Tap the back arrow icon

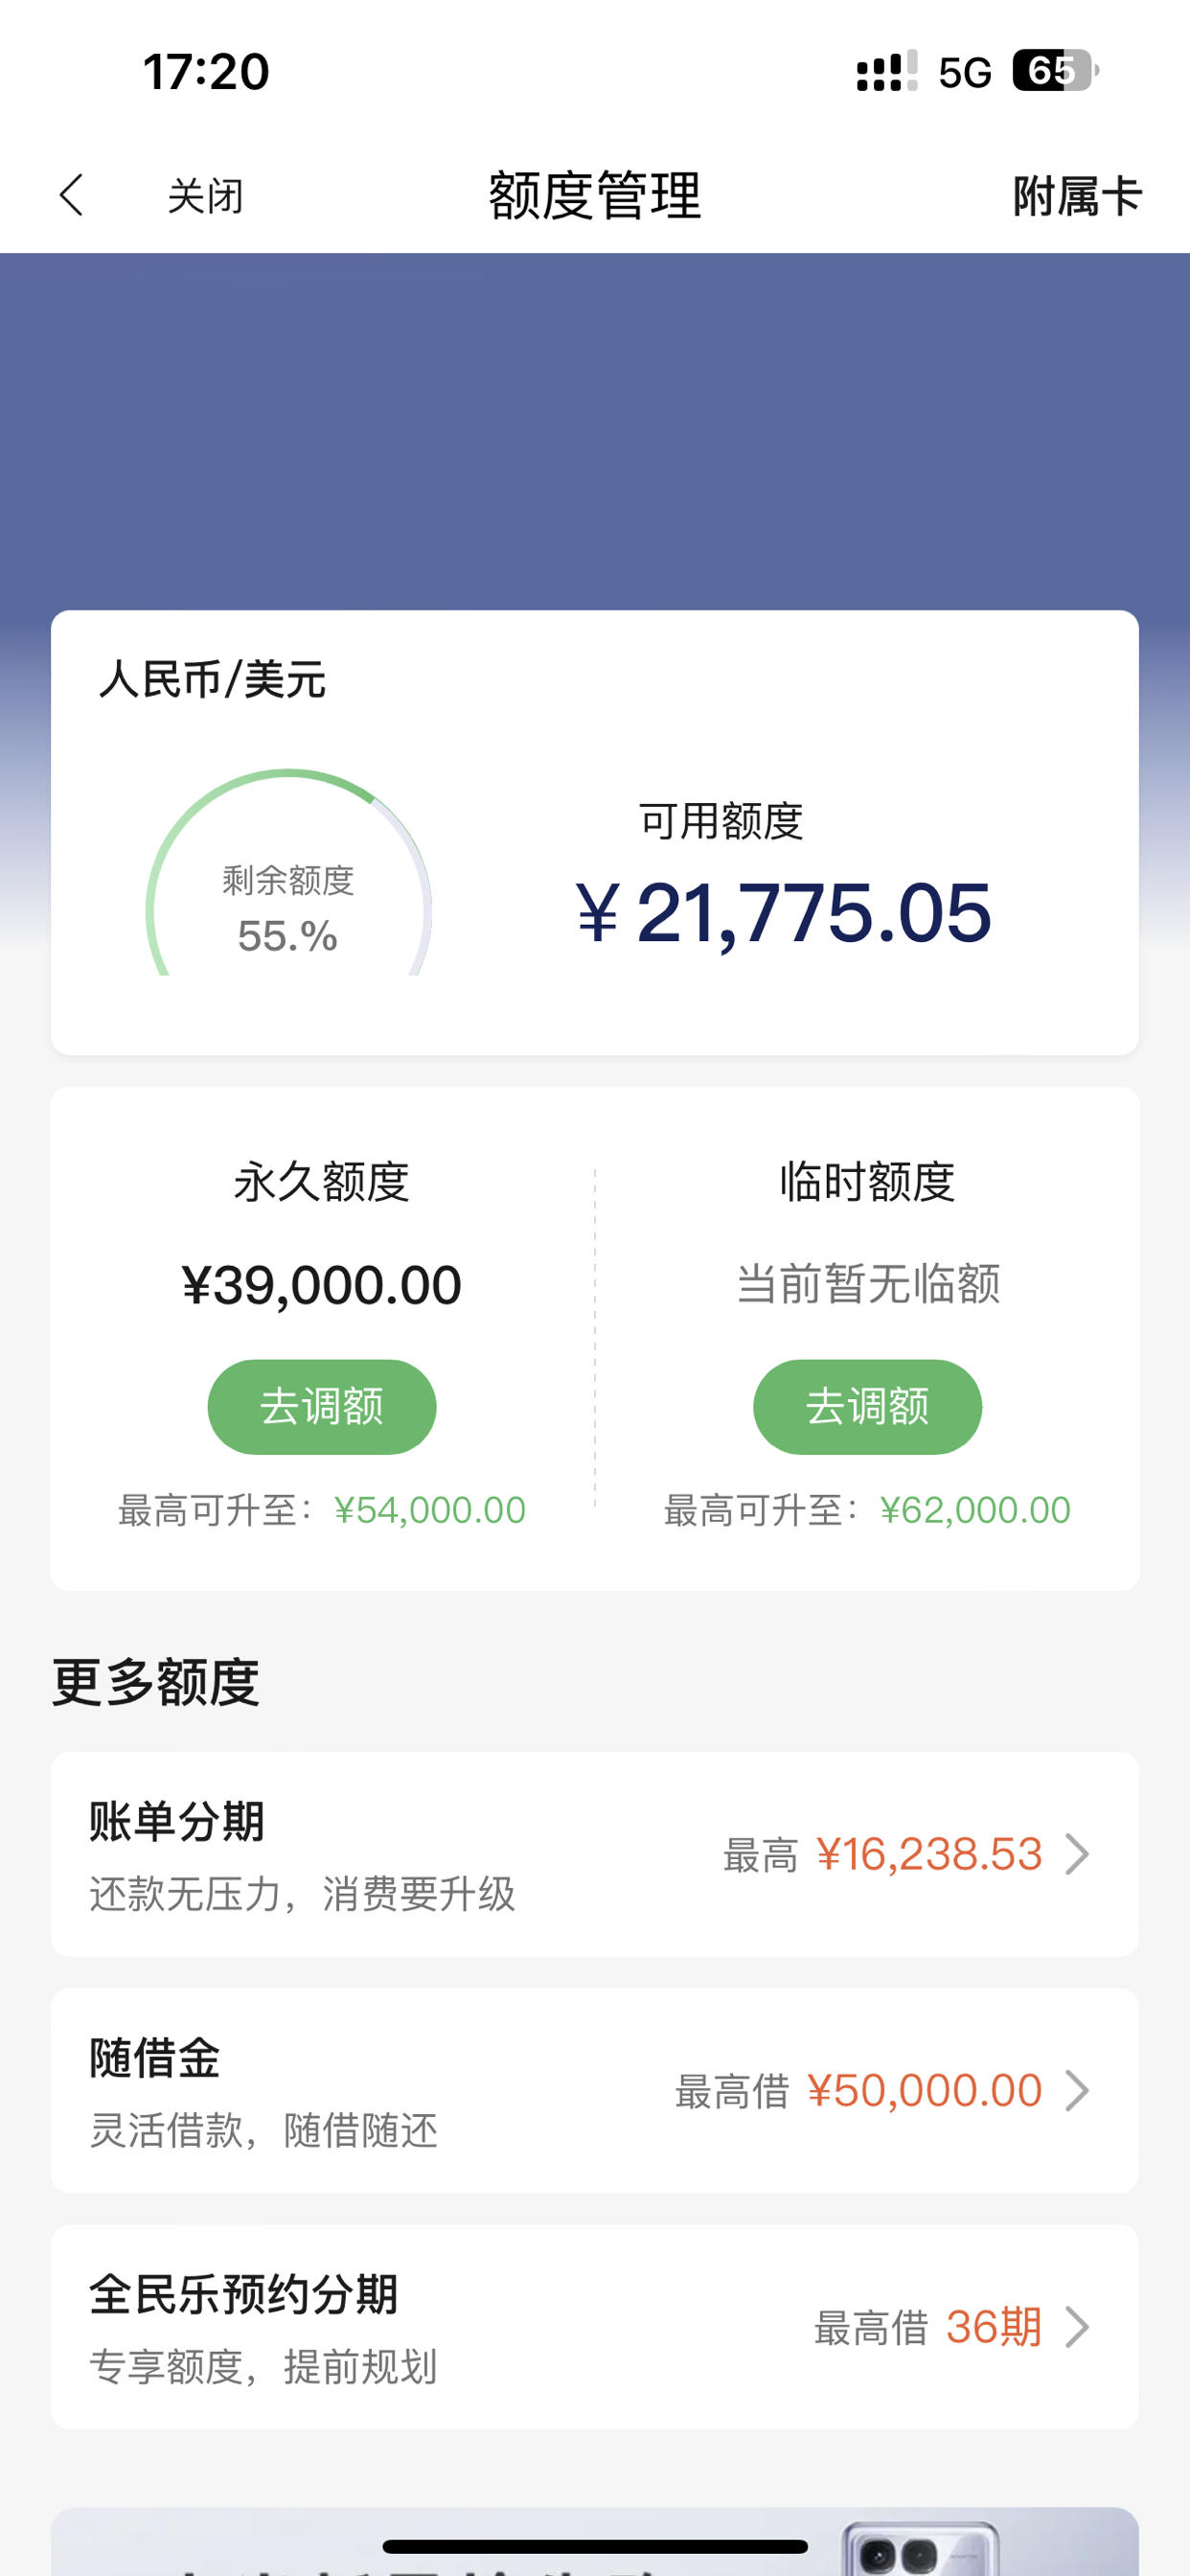click(x=71, y=195)
